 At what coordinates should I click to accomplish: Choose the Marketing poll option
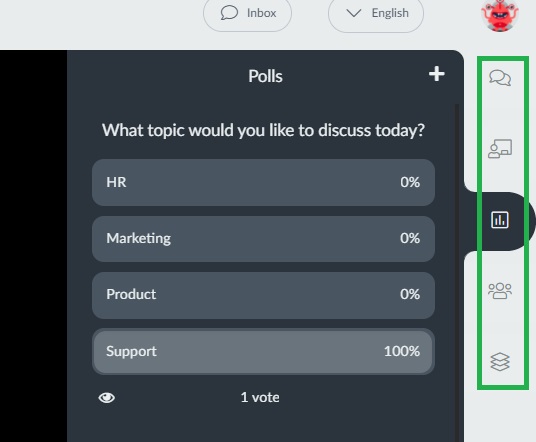coord(263,239)
